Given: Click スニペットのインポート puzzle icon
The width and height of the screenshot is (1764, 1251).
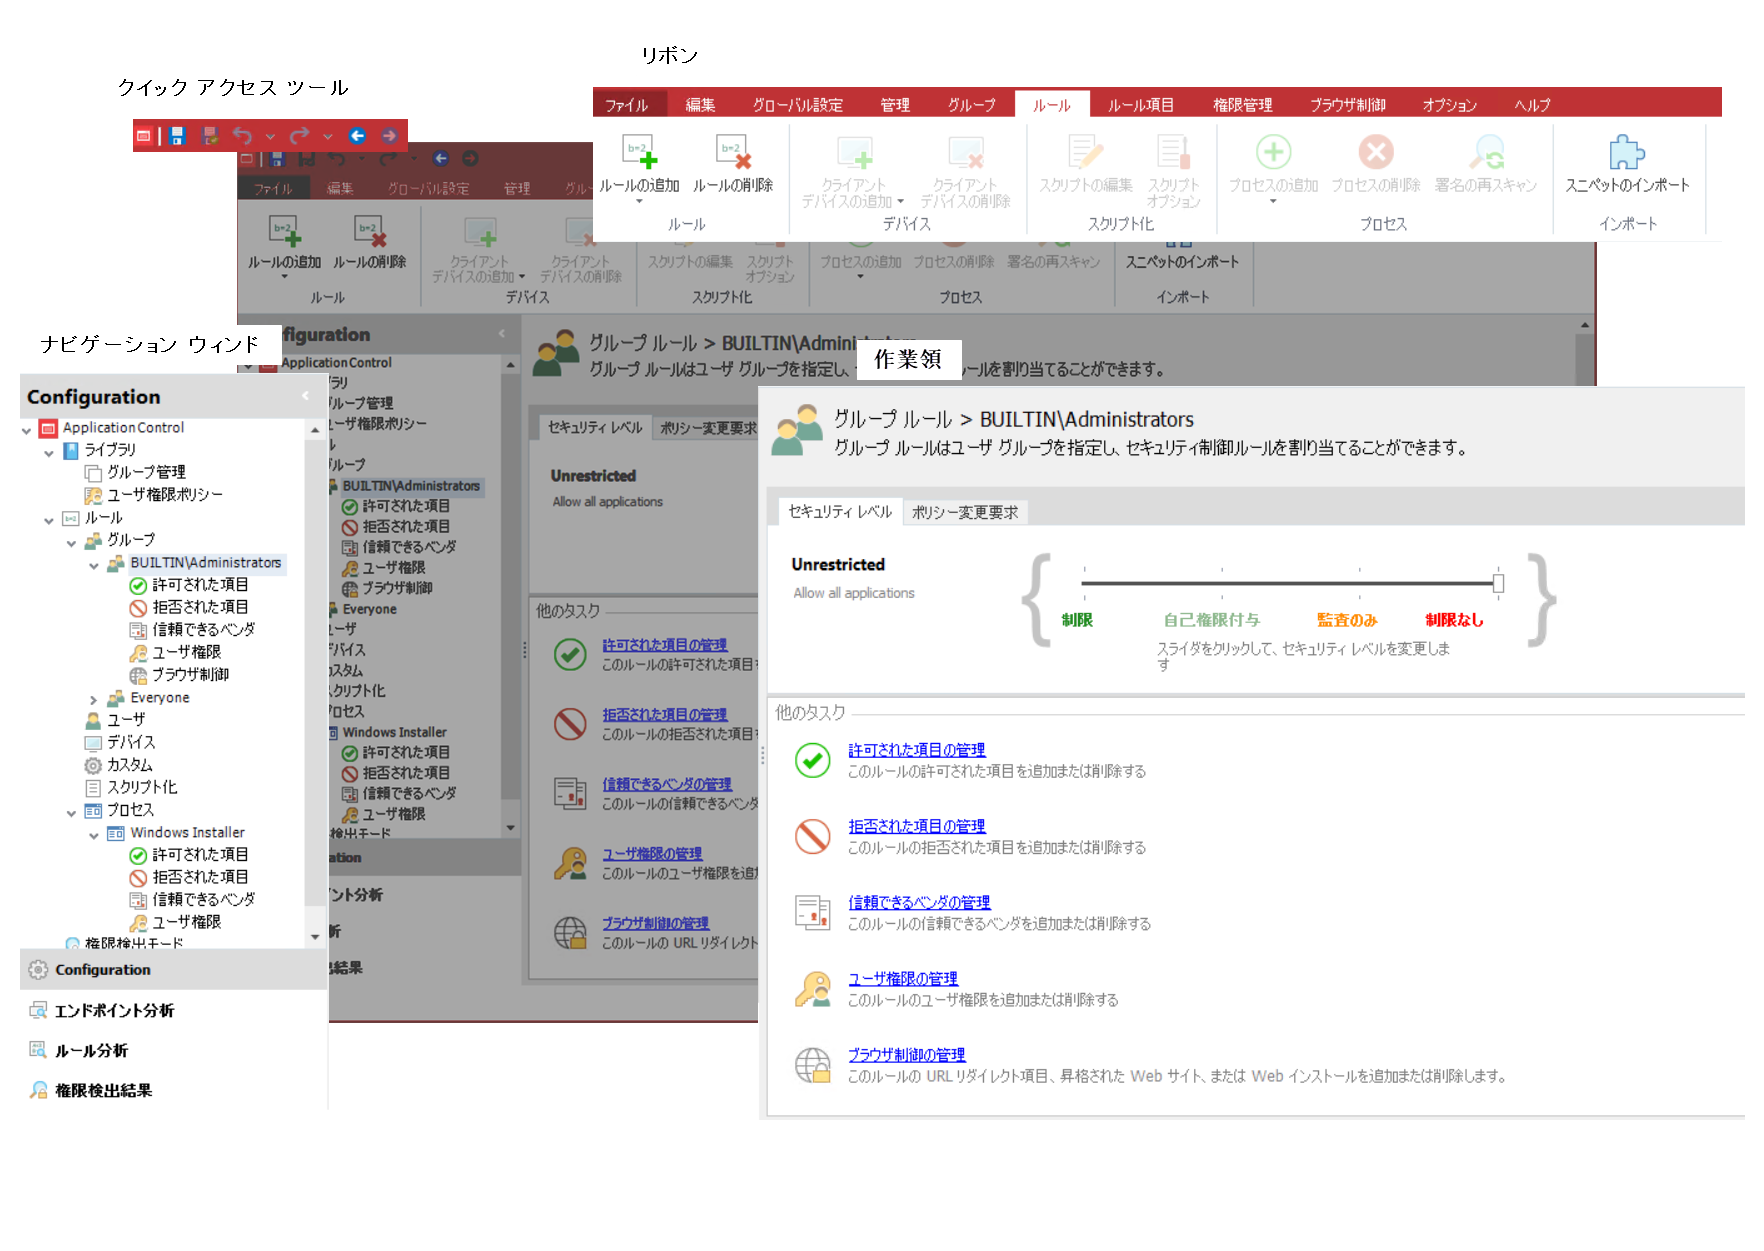Looking at the screenshot, I should click(x=1627, y=152).
